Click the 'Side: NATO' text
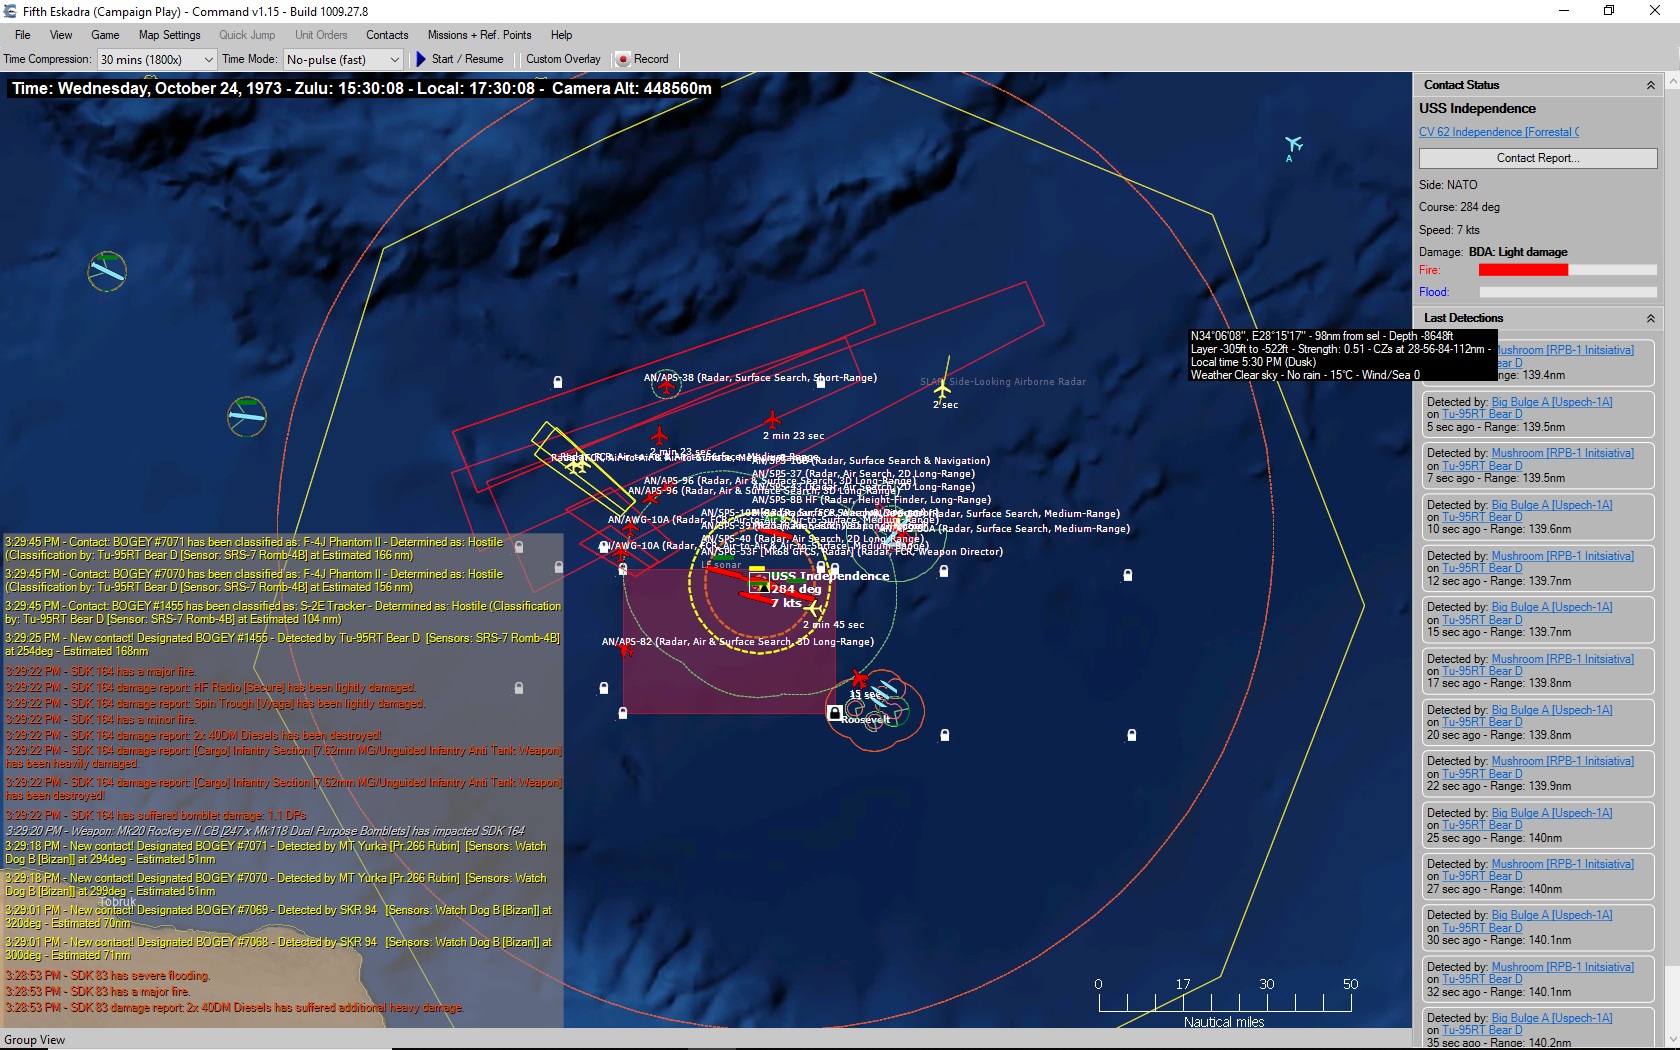Image resolution: width=1680 pixels, height=1050 pixels. 1448,185
